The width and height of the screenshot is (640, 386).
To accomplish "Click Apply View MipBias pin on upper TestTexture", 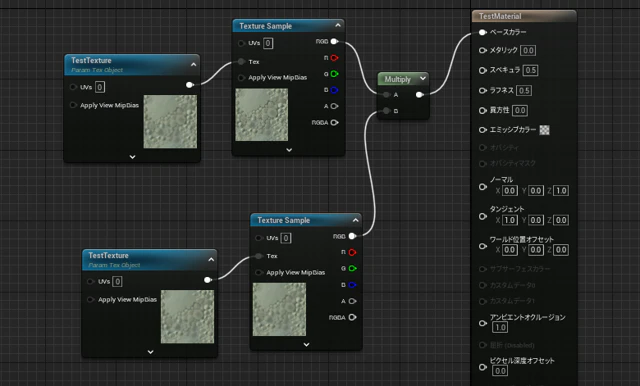I will point(73,105).
